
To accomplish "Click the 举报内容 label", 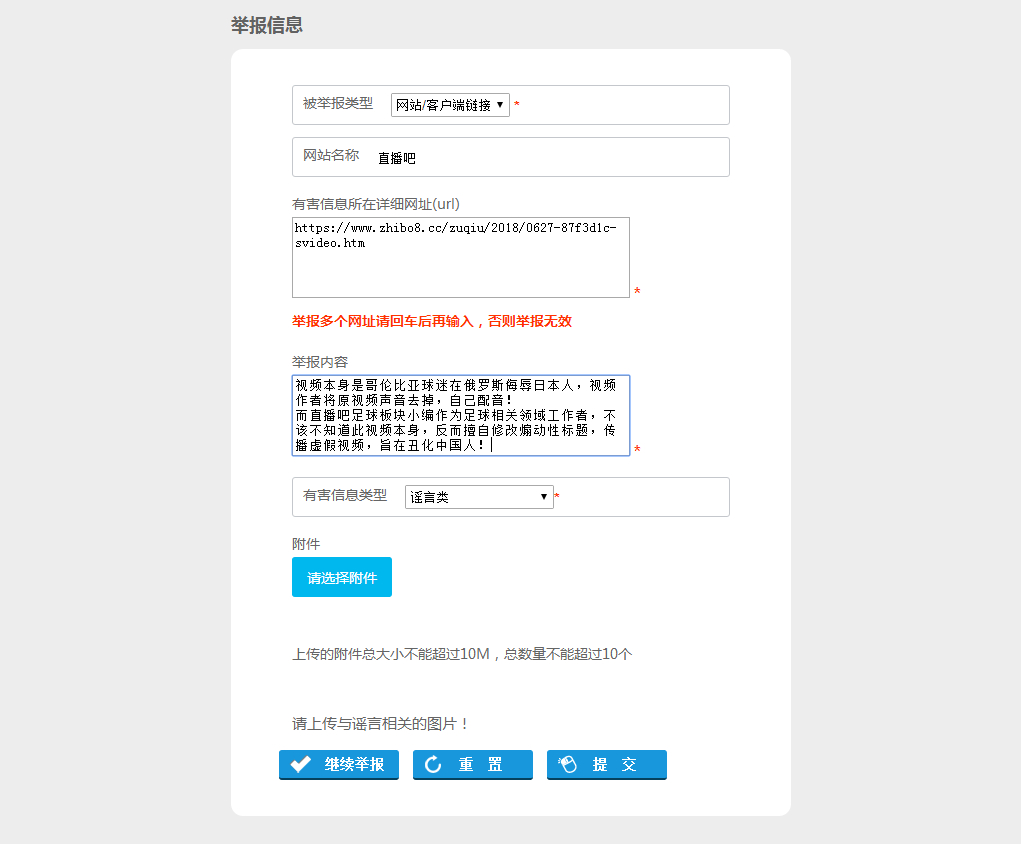I will (320, 362).
